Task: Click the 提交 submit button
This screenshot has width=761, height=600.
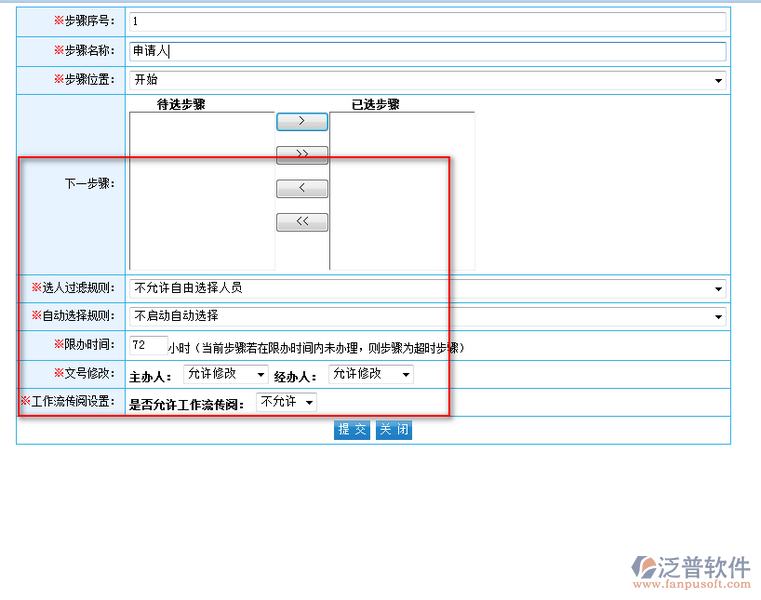Action: tap(352, 430)
